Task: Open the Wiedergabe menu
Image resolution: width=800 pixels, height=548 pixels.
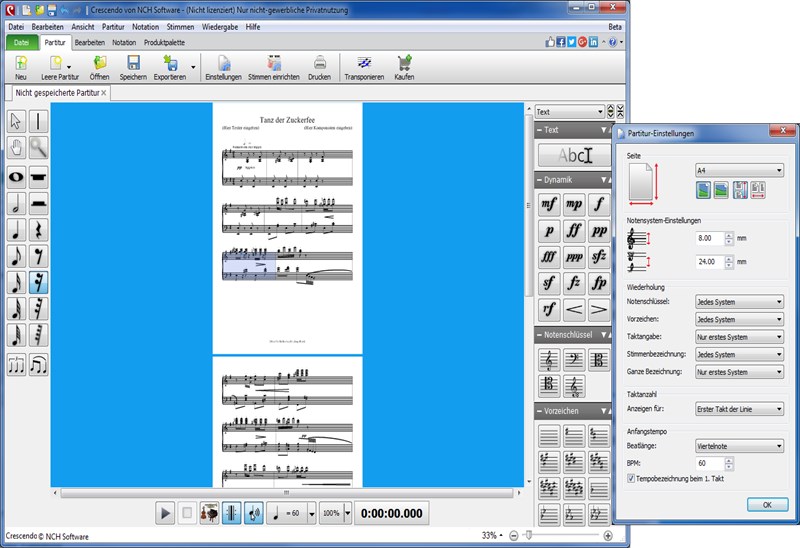Action: tap(220, 27)
